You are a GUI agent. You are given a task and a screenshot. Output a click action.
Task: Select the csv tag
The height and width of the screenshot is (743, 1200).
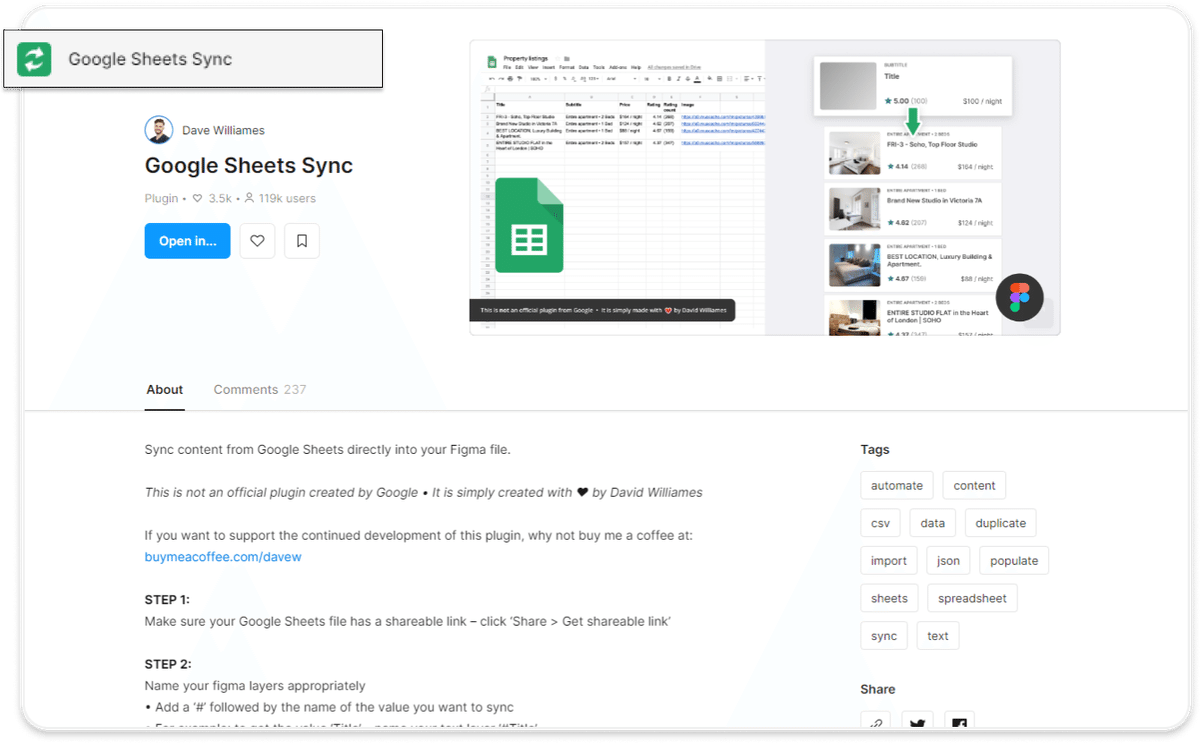click(x=880, y=523)
